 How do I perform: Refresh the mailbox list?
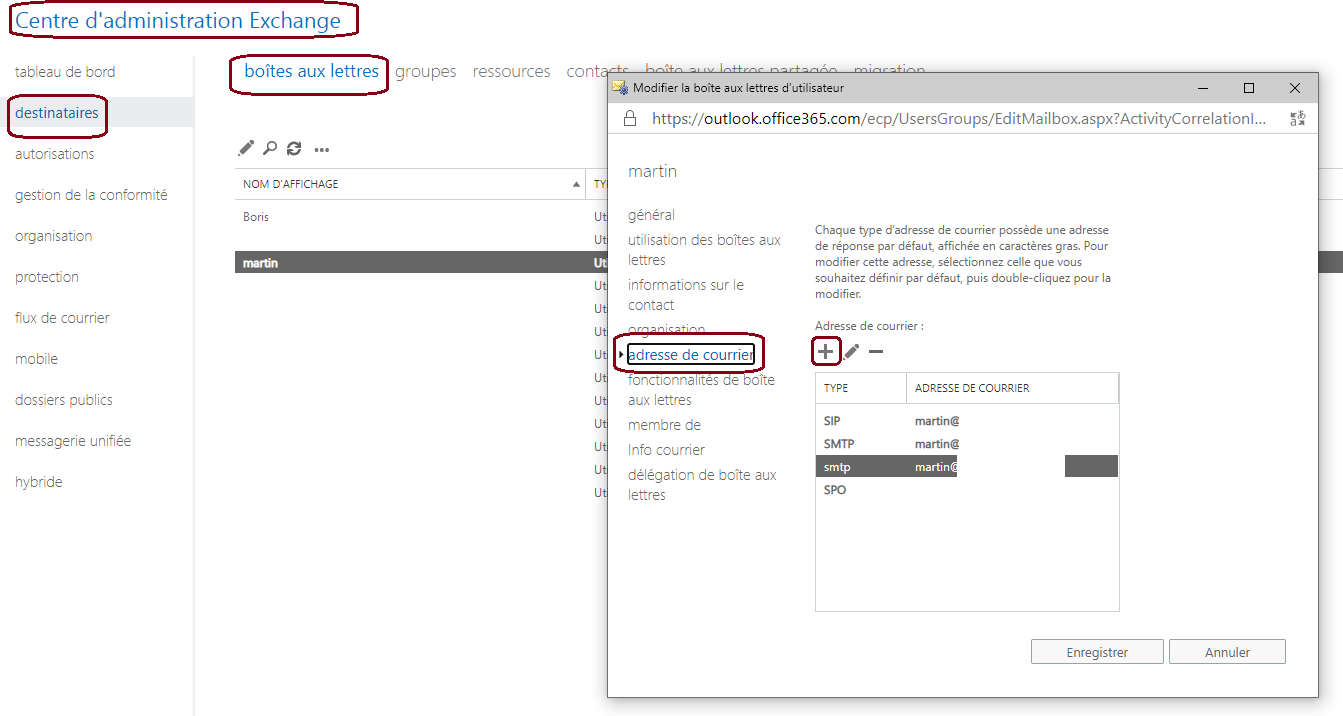click(x=294, y=148)
